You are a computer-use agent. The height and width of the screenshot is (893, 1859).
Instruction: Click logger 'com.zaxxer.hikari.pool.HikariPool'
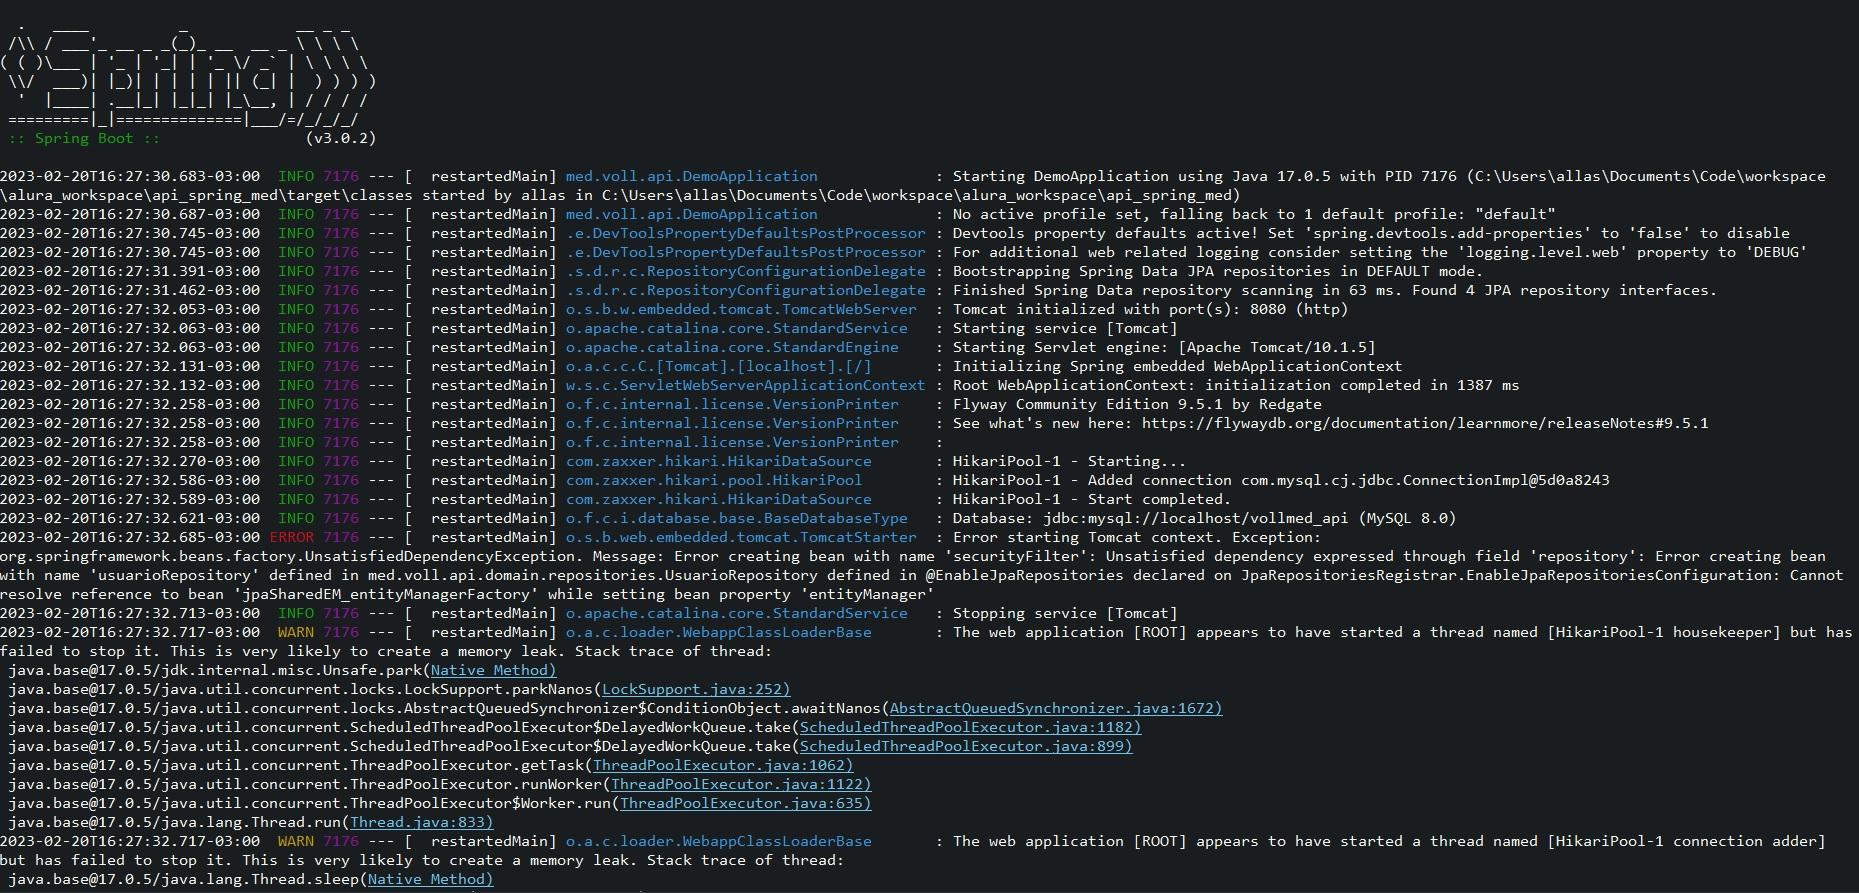click(714, 480)
